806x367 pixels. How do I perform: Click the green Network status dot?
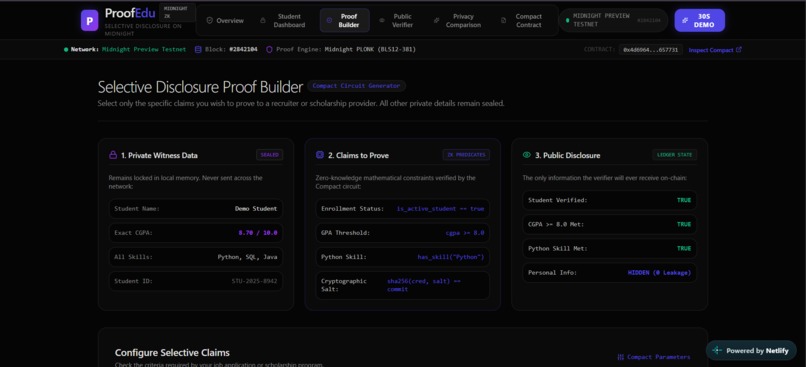[x=66, y=50]
